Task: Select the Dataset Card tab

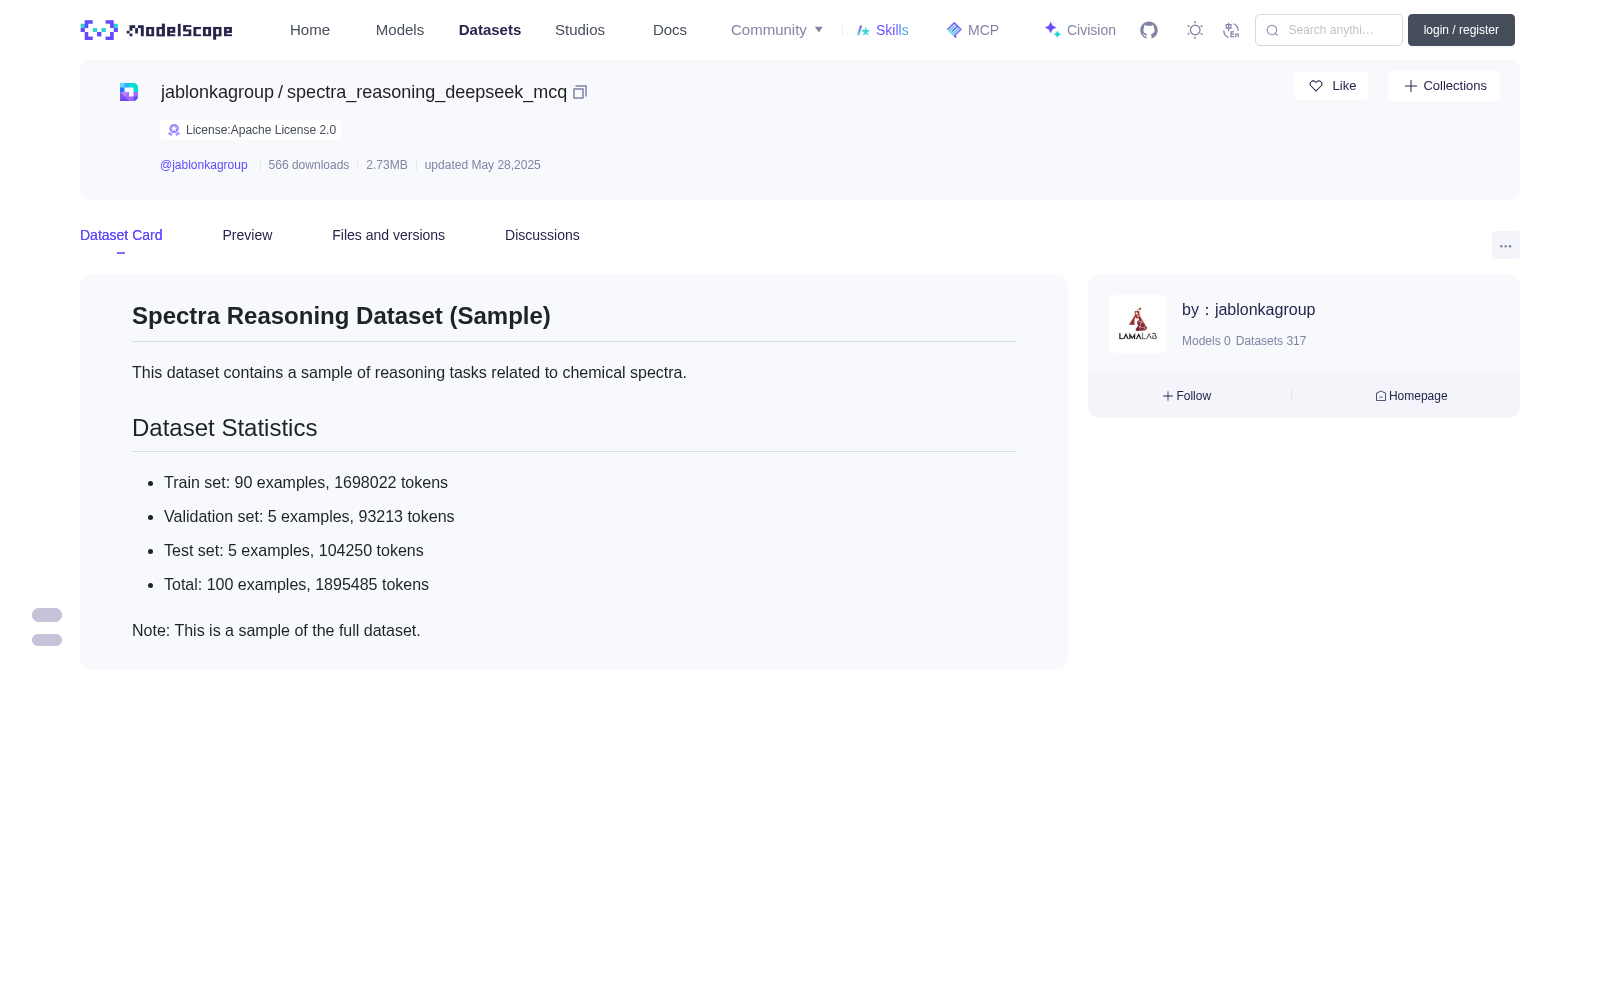Action: (121, 235)
